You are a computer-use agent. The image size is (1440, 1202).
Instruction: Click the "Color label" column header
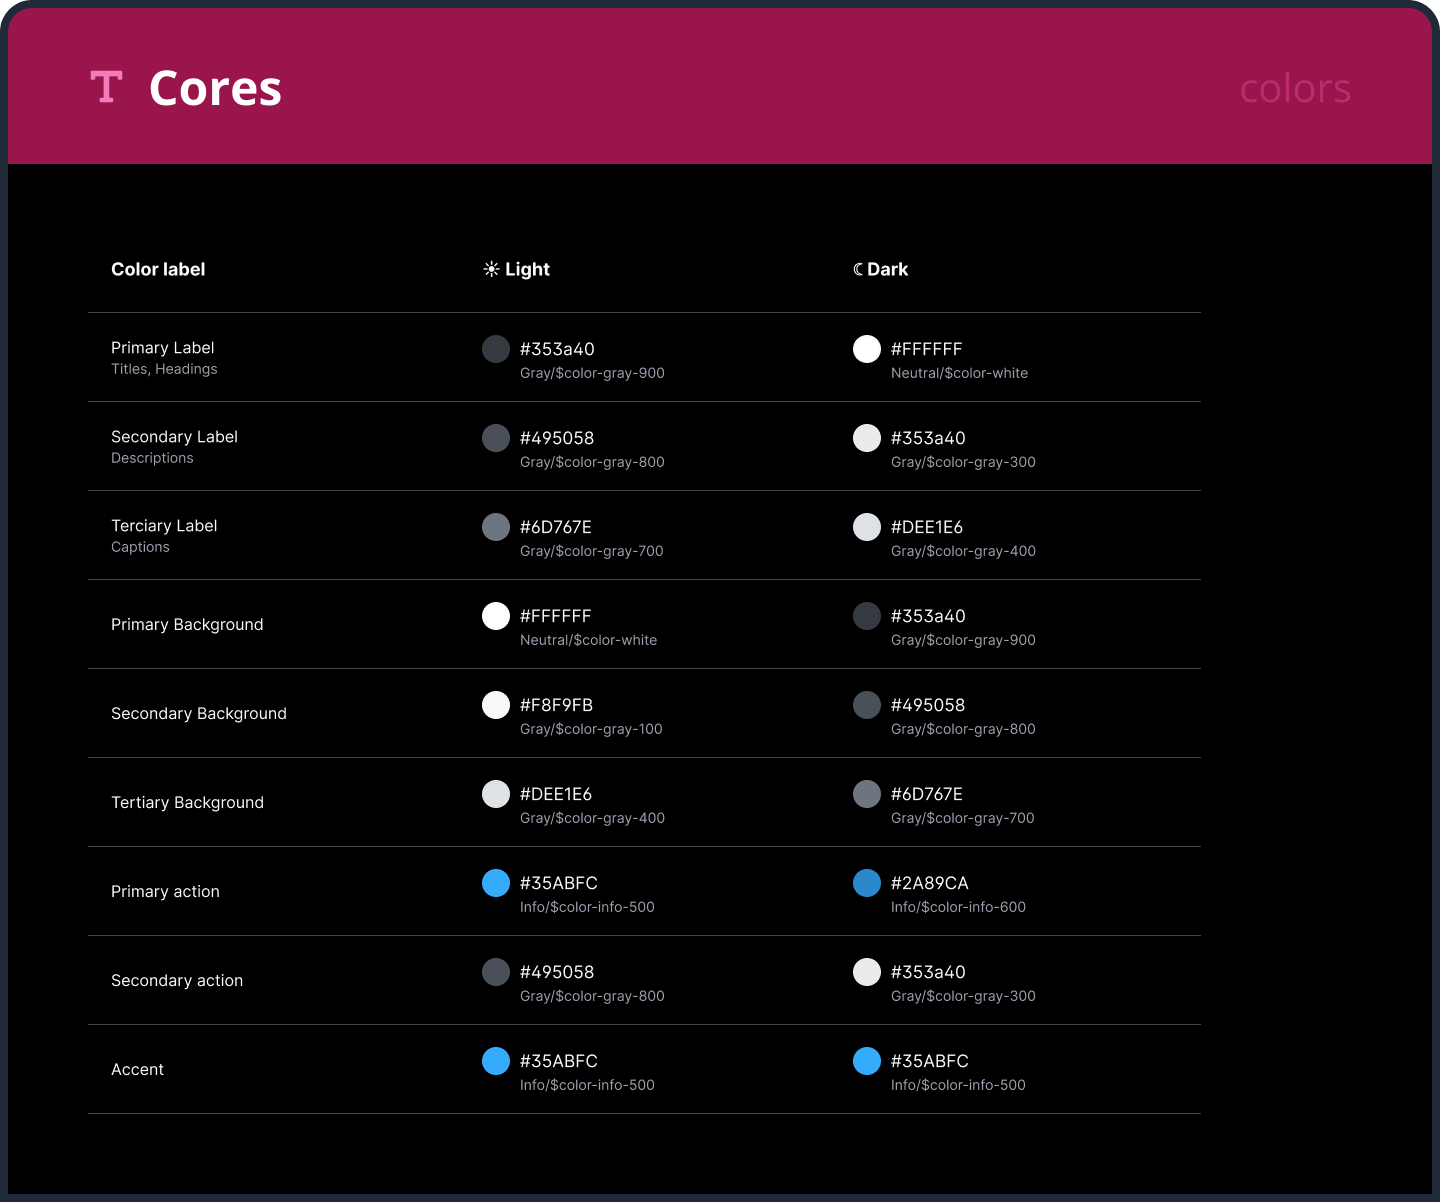coord(158,269)
